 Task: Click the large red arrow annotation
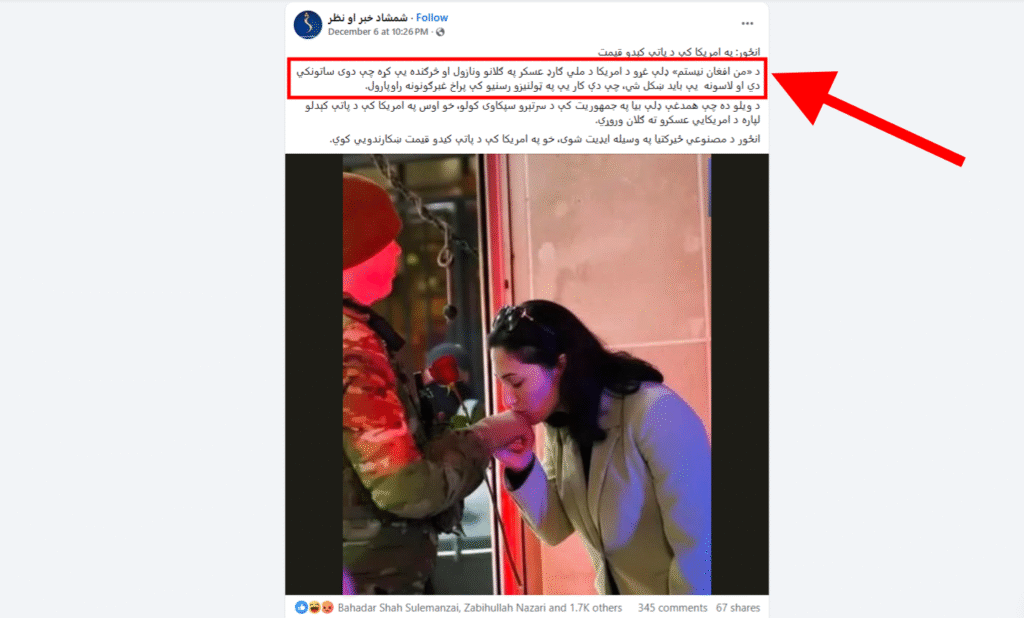pyautogui.click(x=869, y=115)
